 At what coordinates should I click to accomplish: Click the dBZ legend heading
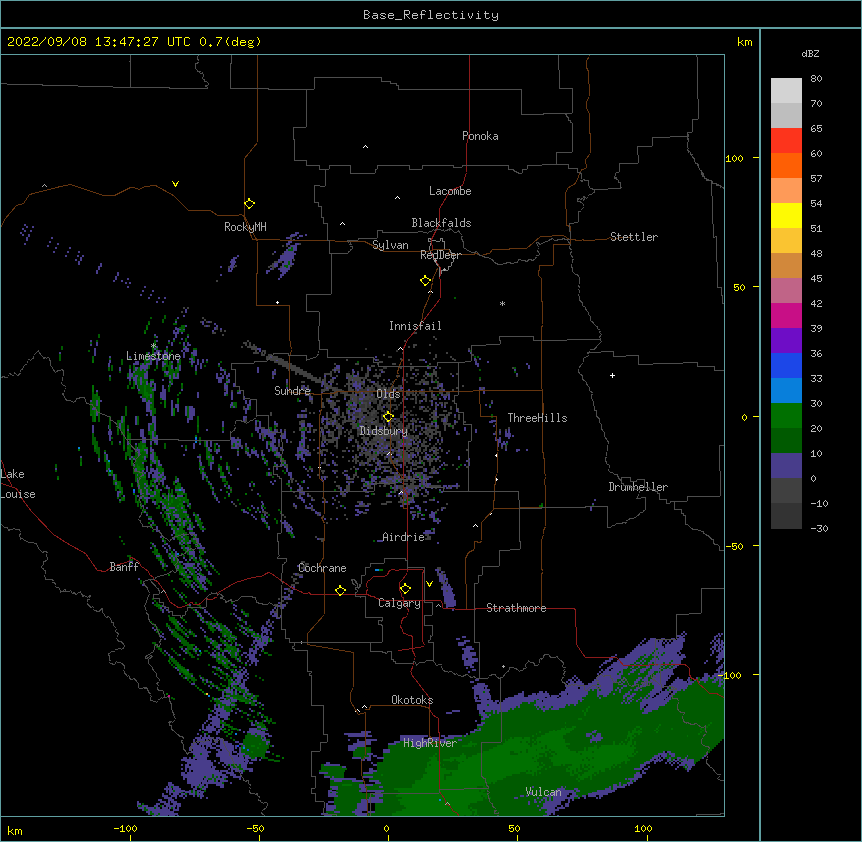pyautogui.click(x=810, y=53)
